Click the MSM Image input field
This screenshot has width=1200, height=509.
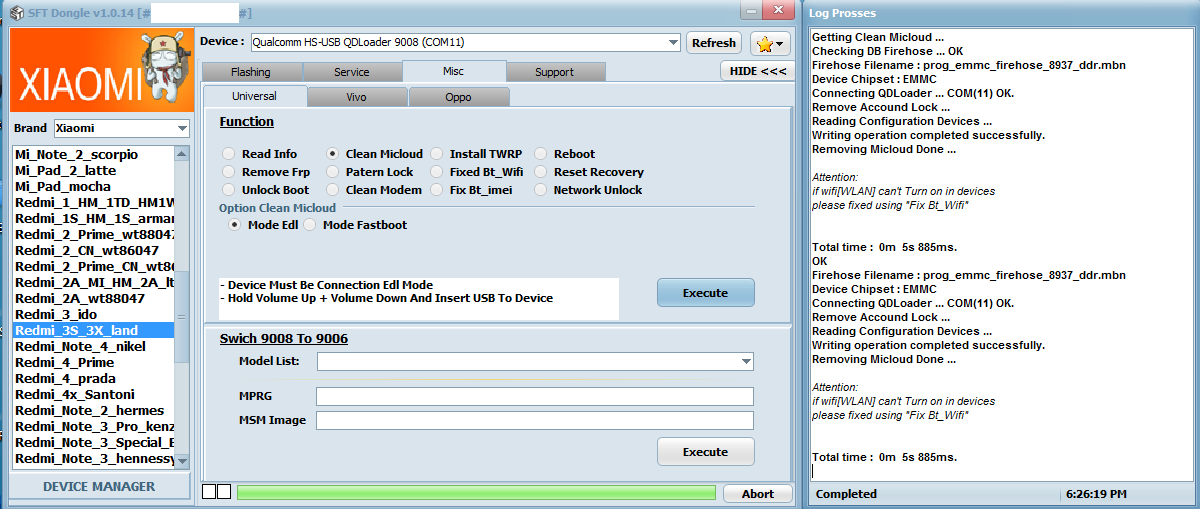click(x=535, y=420)
